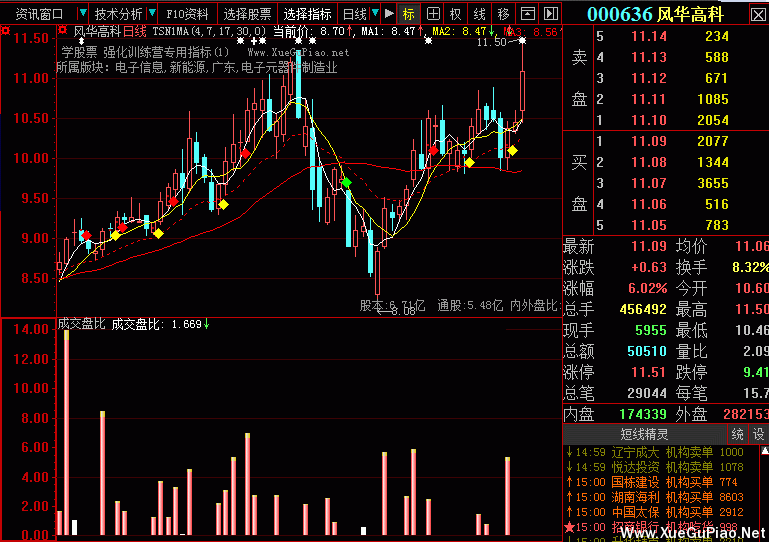Click the 选择股票 button
769x542 pixels.
pos(247,14)
